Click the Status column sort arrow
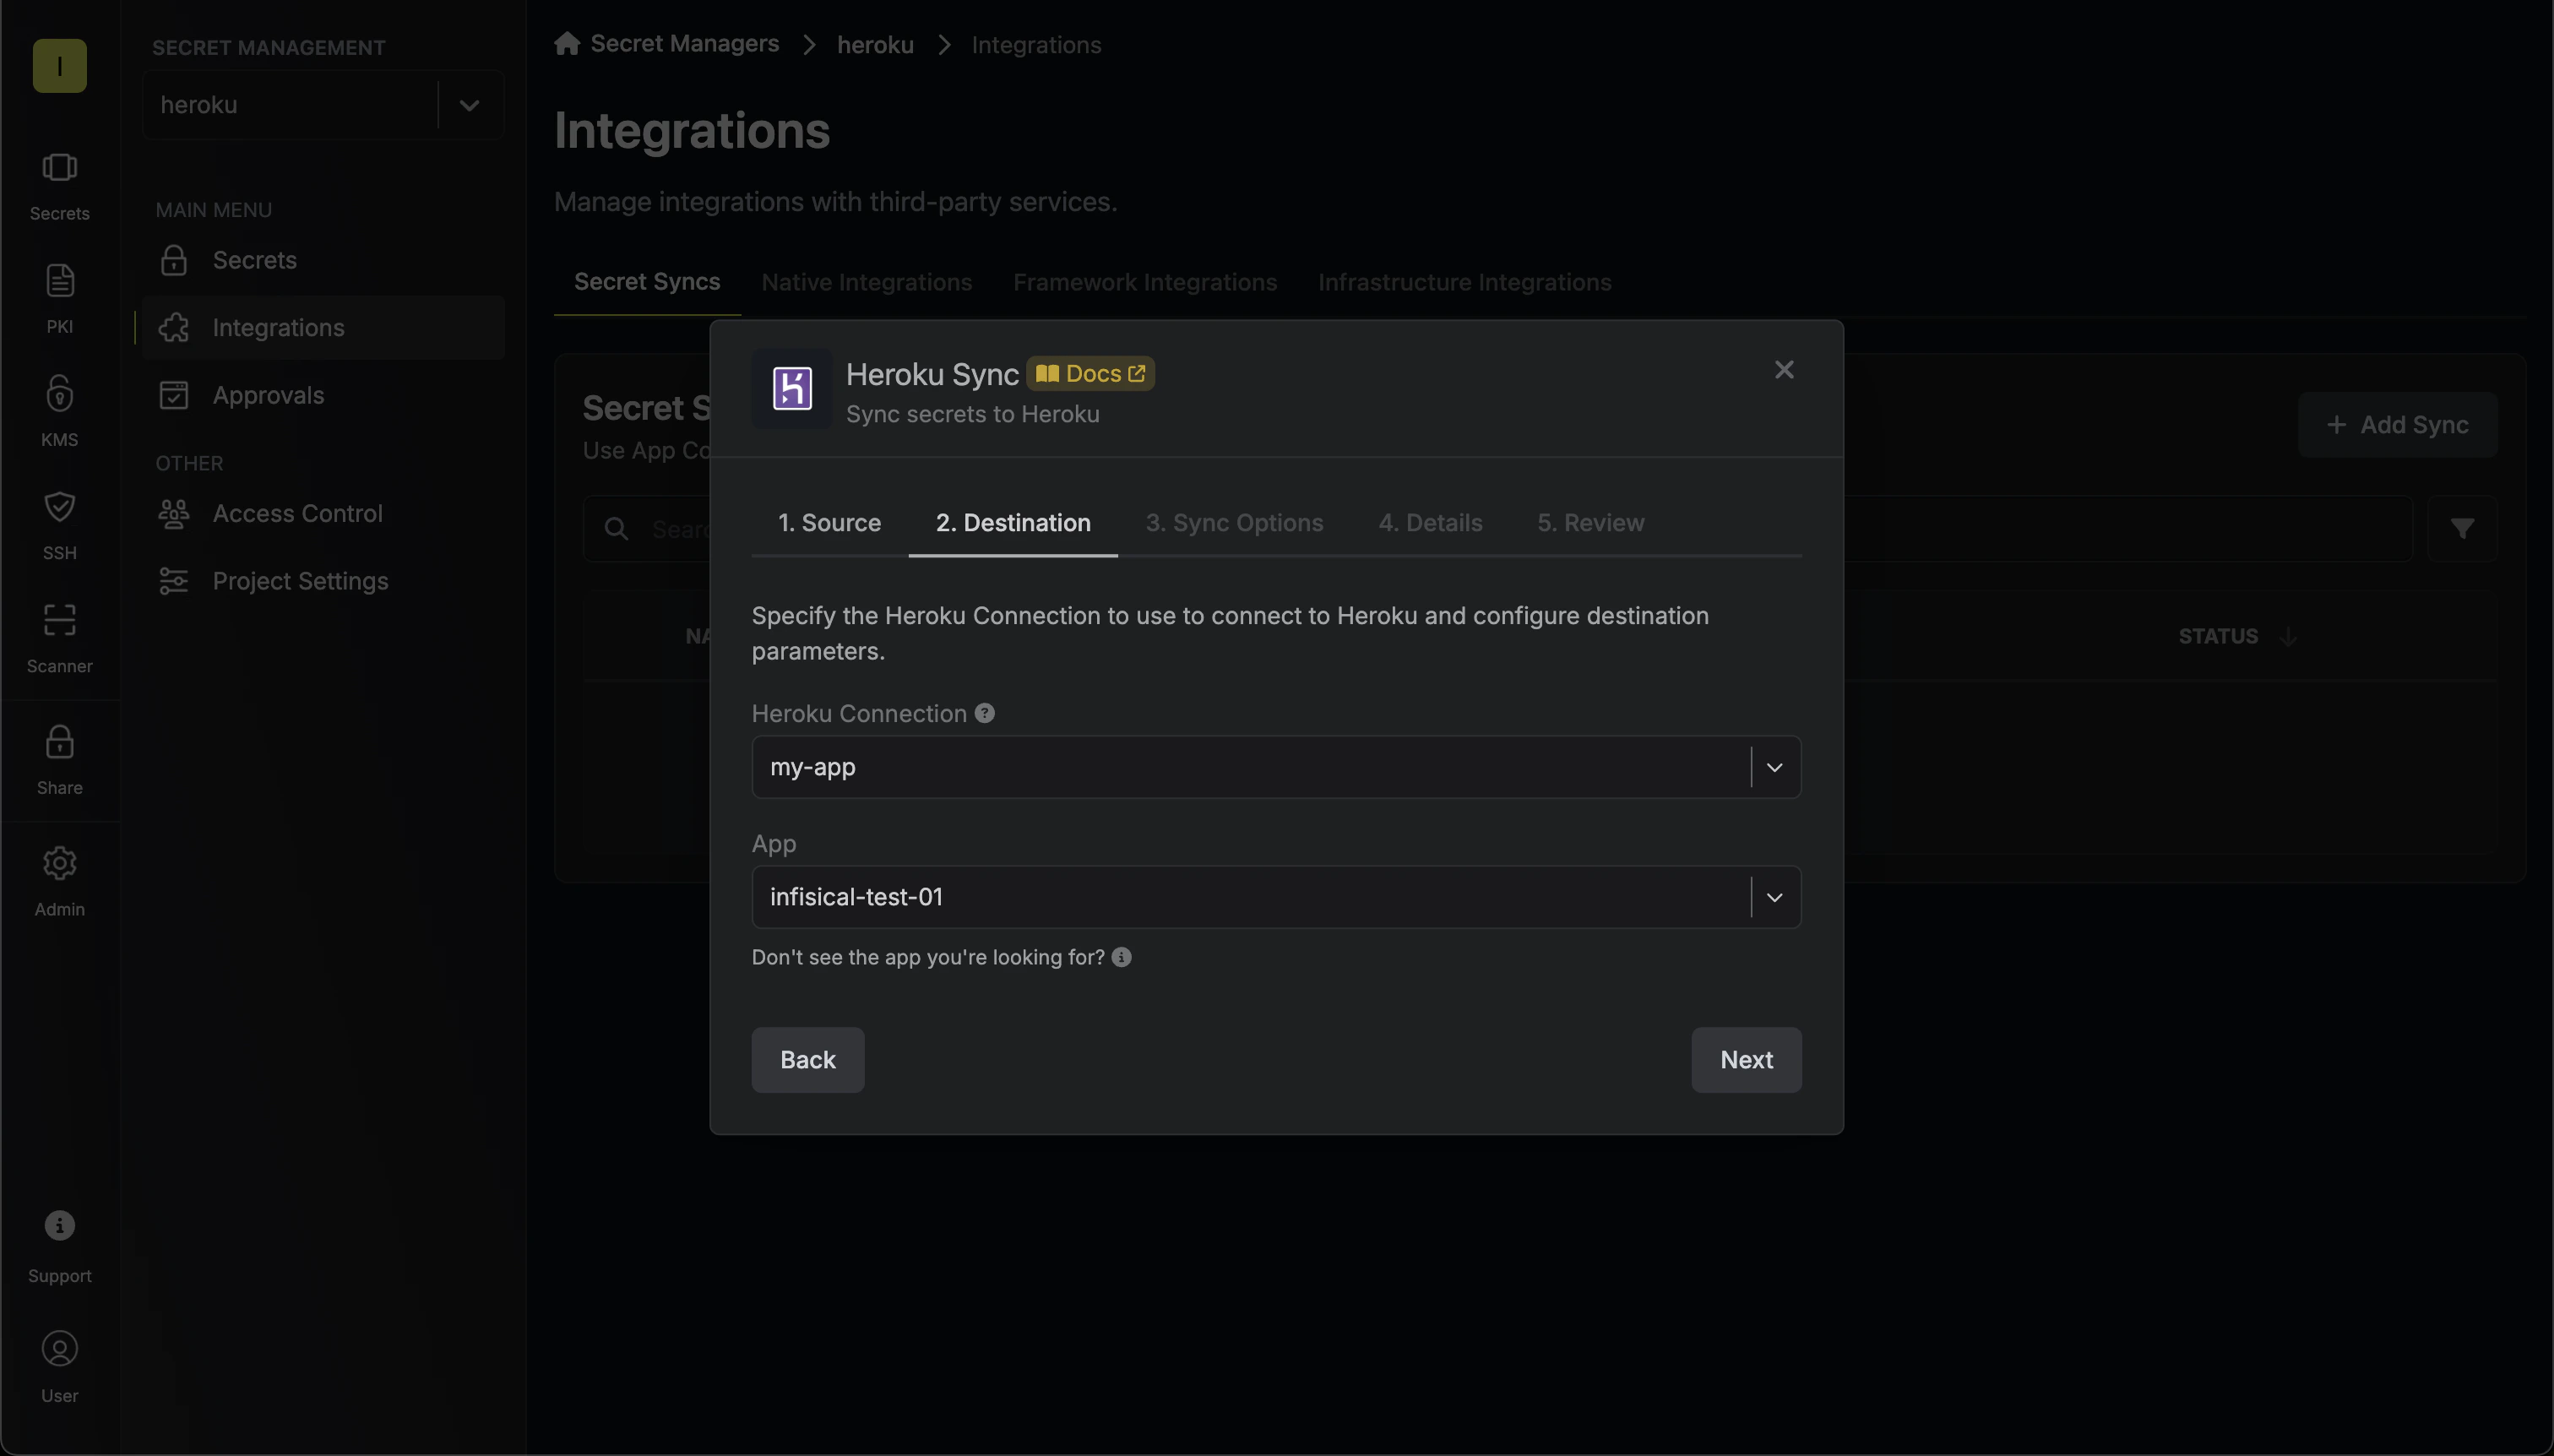 tap(2288, 636)
